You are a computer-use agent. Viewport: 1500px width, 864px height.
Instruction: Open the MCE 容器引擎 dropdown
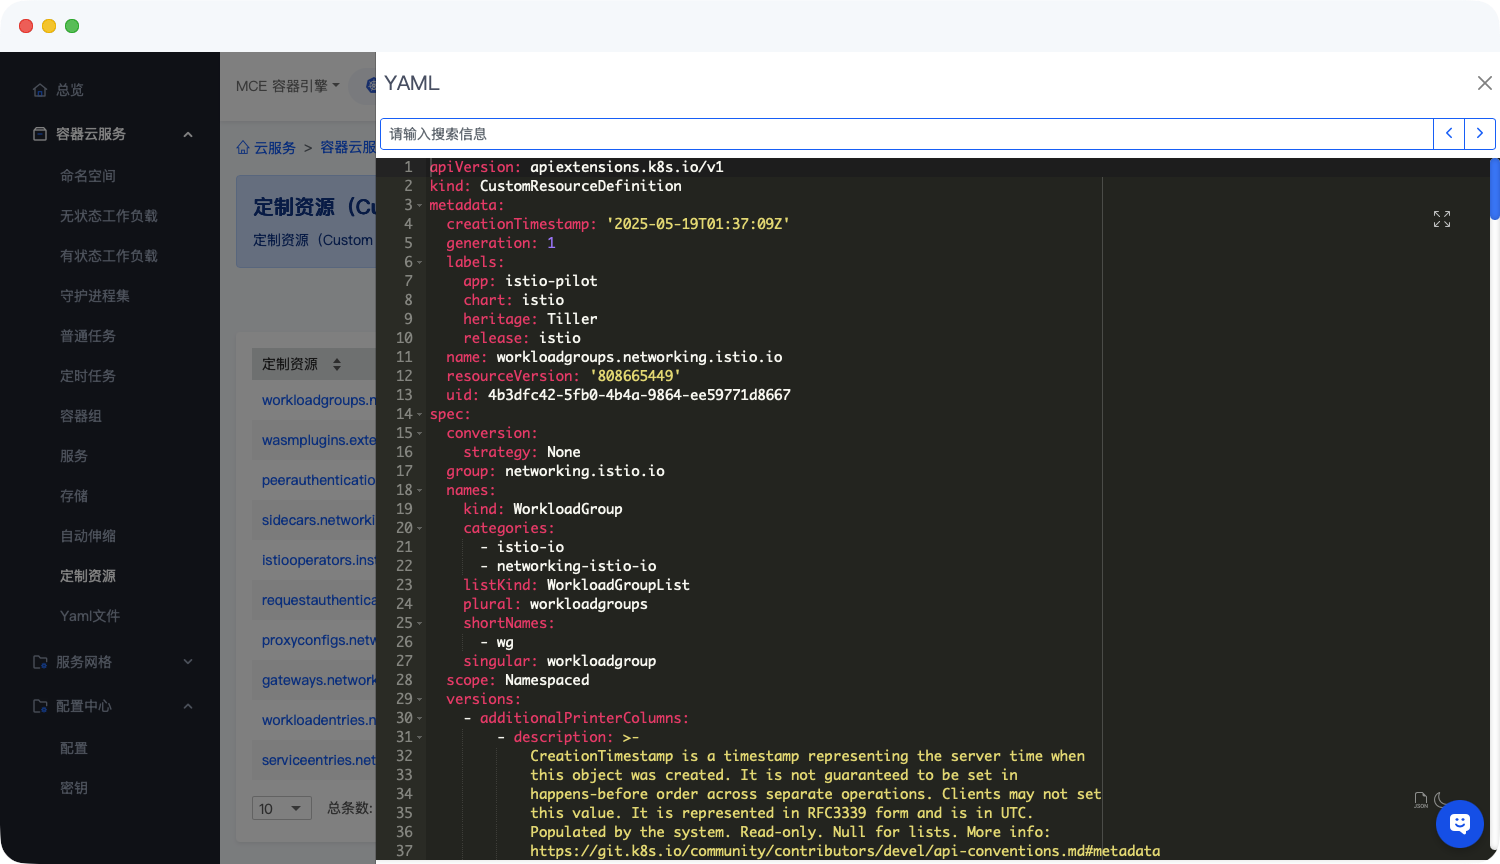click(x=288, y=86)
